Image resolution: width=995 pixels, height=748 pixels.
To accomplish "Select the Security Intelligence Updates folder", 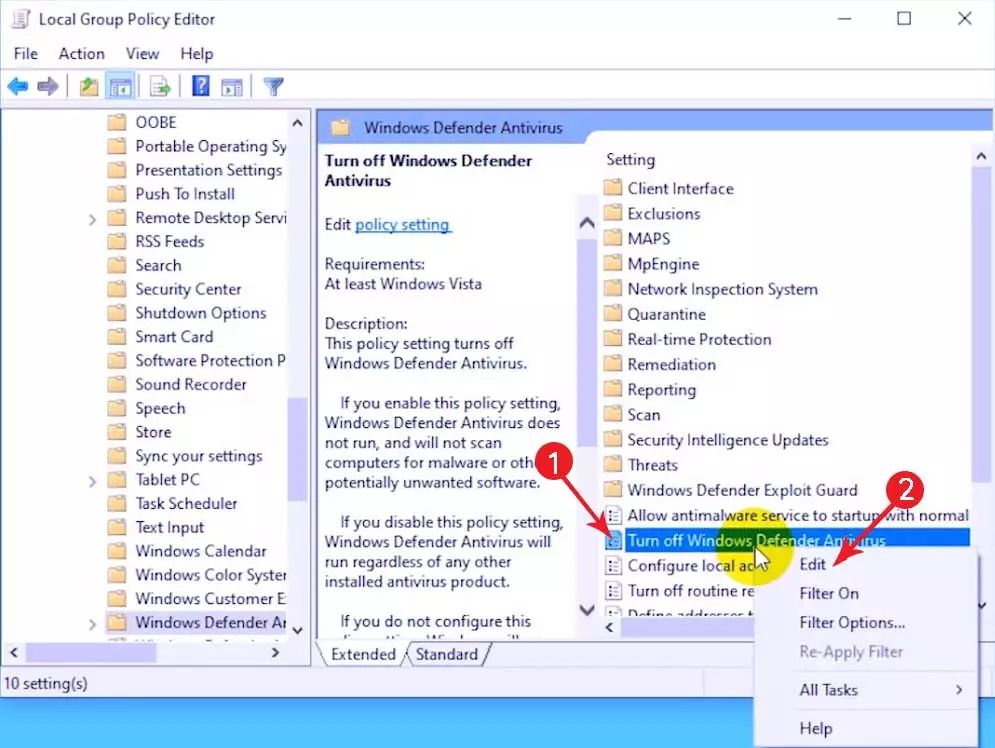I will pos(728,440).
